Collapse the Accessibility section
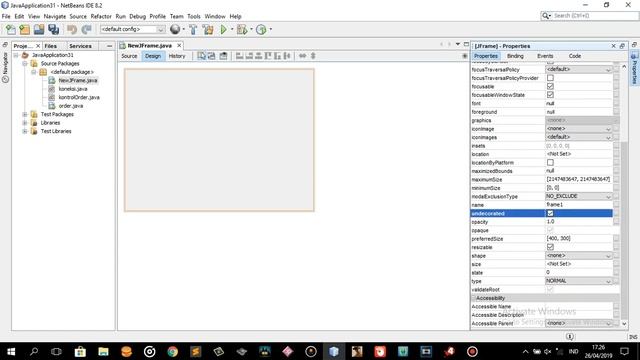The width and height of the screenshot is (640, 360). [474, 298]
